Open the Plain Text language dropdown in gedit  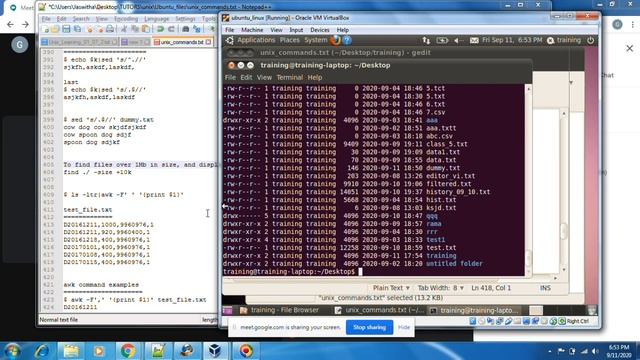coord(391,288)
